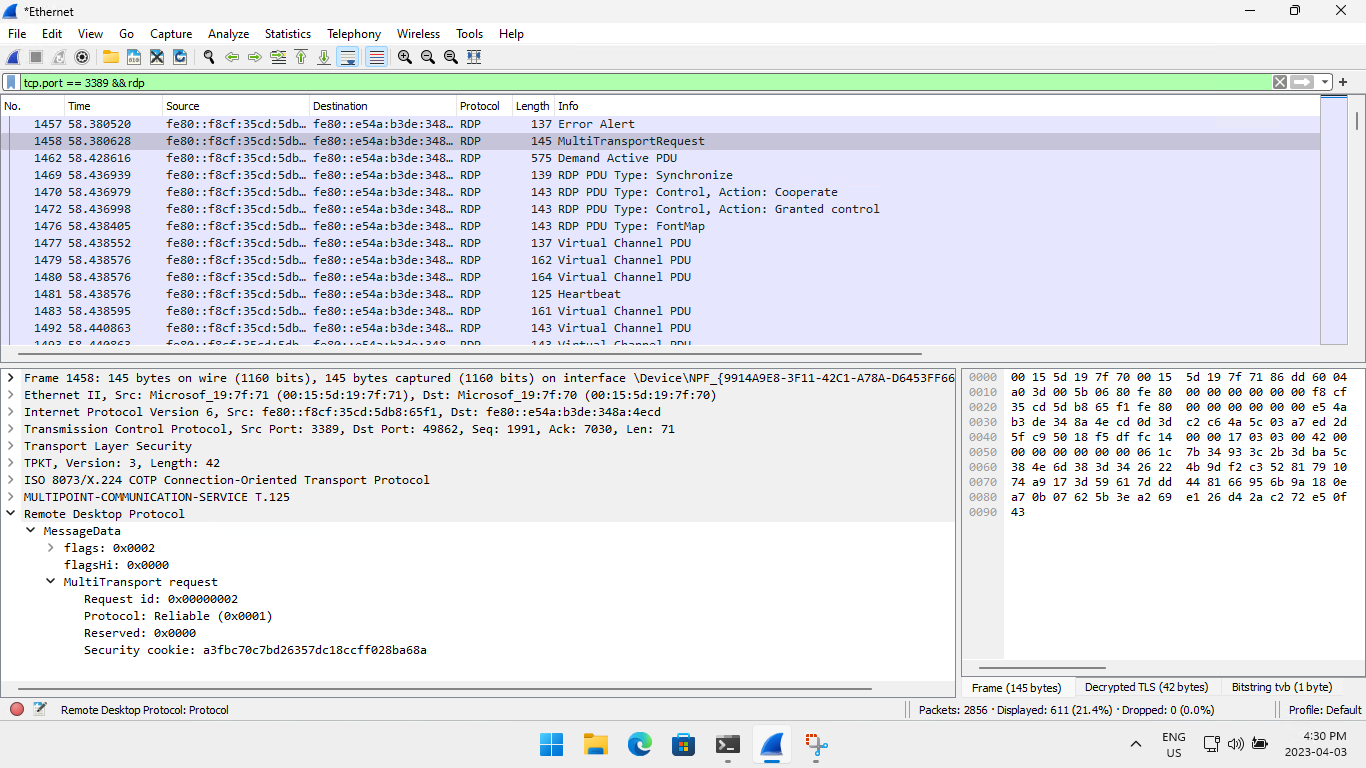This screenshot has height=768, width=1366.
Task: Zoom in main window text
Action: pyautogui.click(x=404, y=57)
